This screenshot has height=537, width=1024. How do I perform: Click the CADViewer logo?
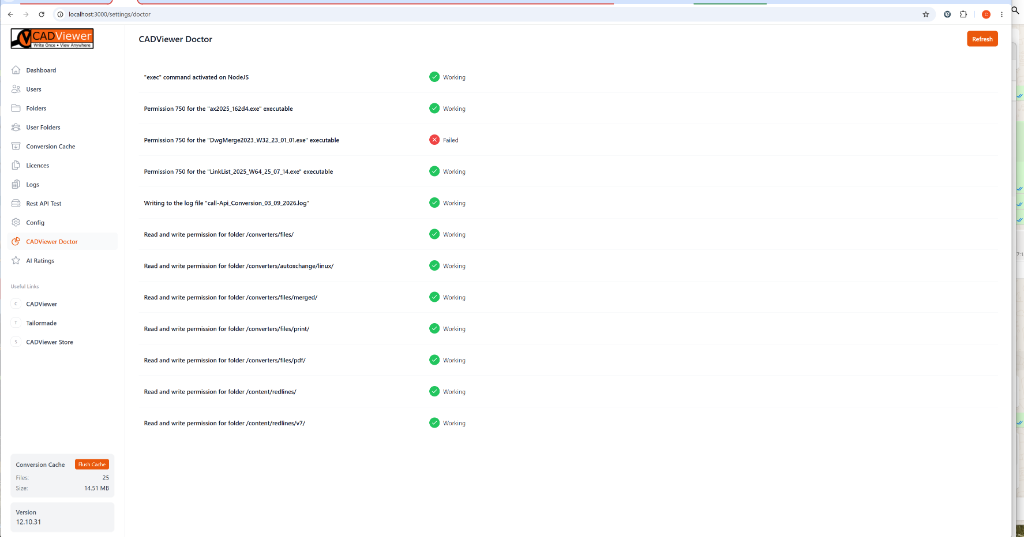[x=52, y=39]
